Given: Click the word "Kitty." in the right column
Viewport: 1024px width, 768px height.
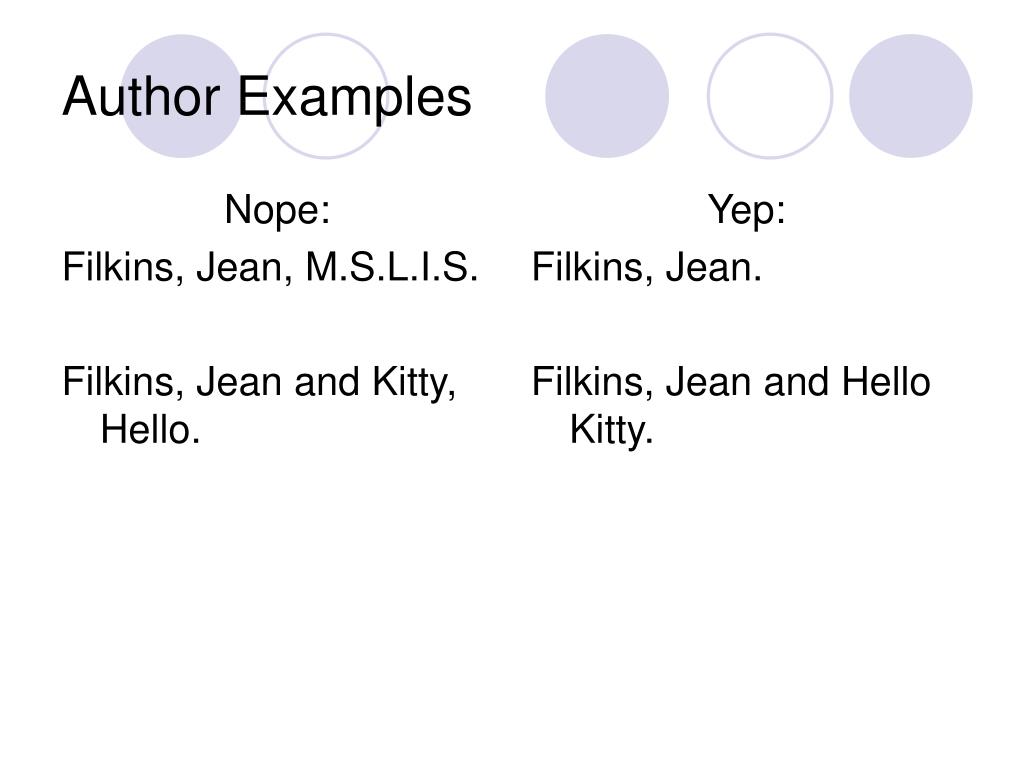Looking at the screenshot, I should tap(611, 431).
